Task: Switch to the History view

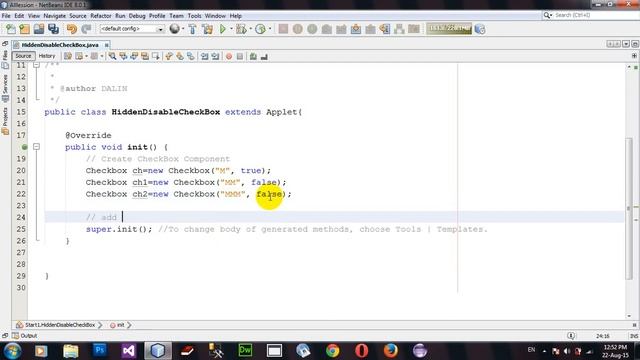Action: pos(47,56)
